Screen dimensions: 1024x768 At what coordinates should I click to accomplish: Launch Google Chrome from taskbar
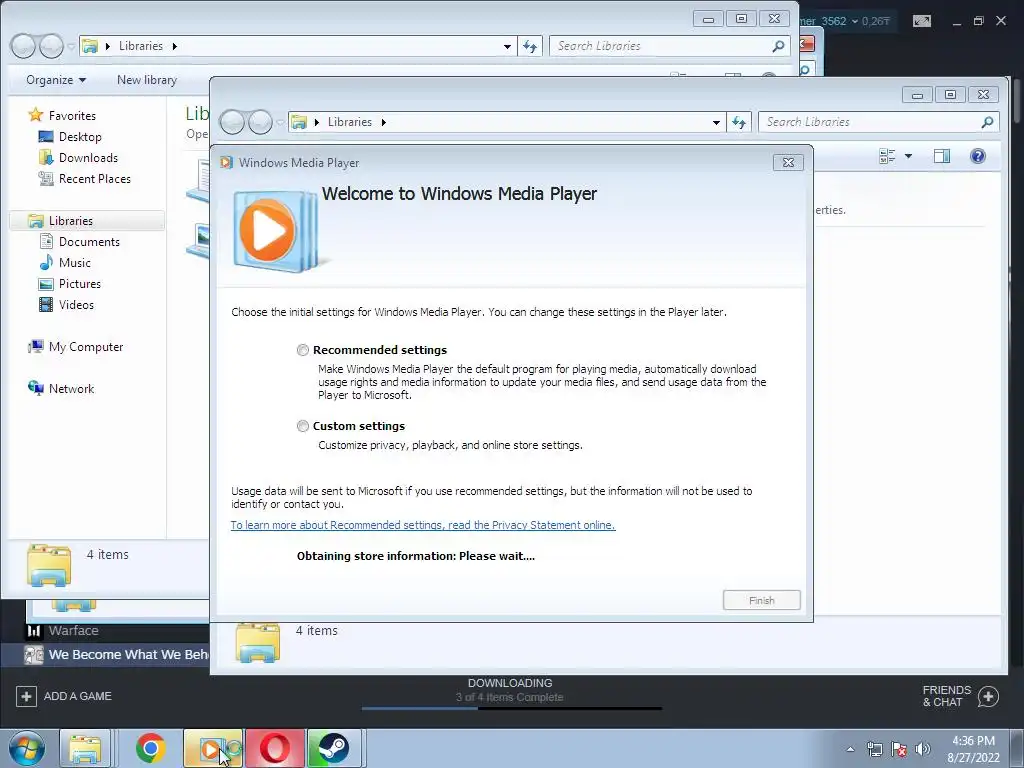click(x=150, y=748)
